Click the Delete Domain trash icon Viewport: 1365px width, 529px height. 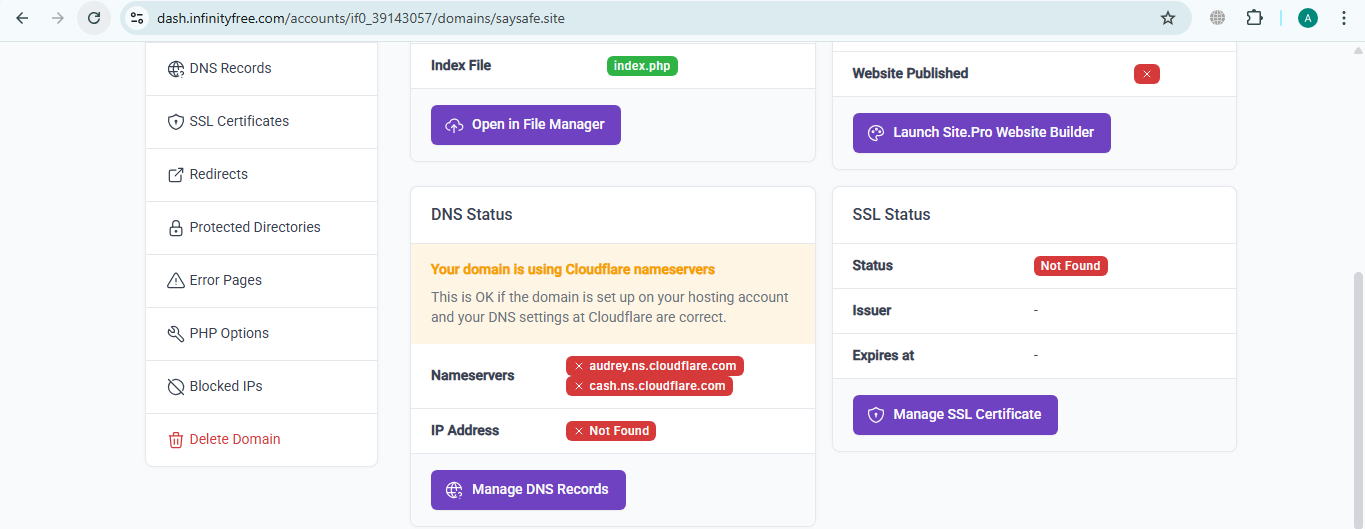(x=175, y=440)
